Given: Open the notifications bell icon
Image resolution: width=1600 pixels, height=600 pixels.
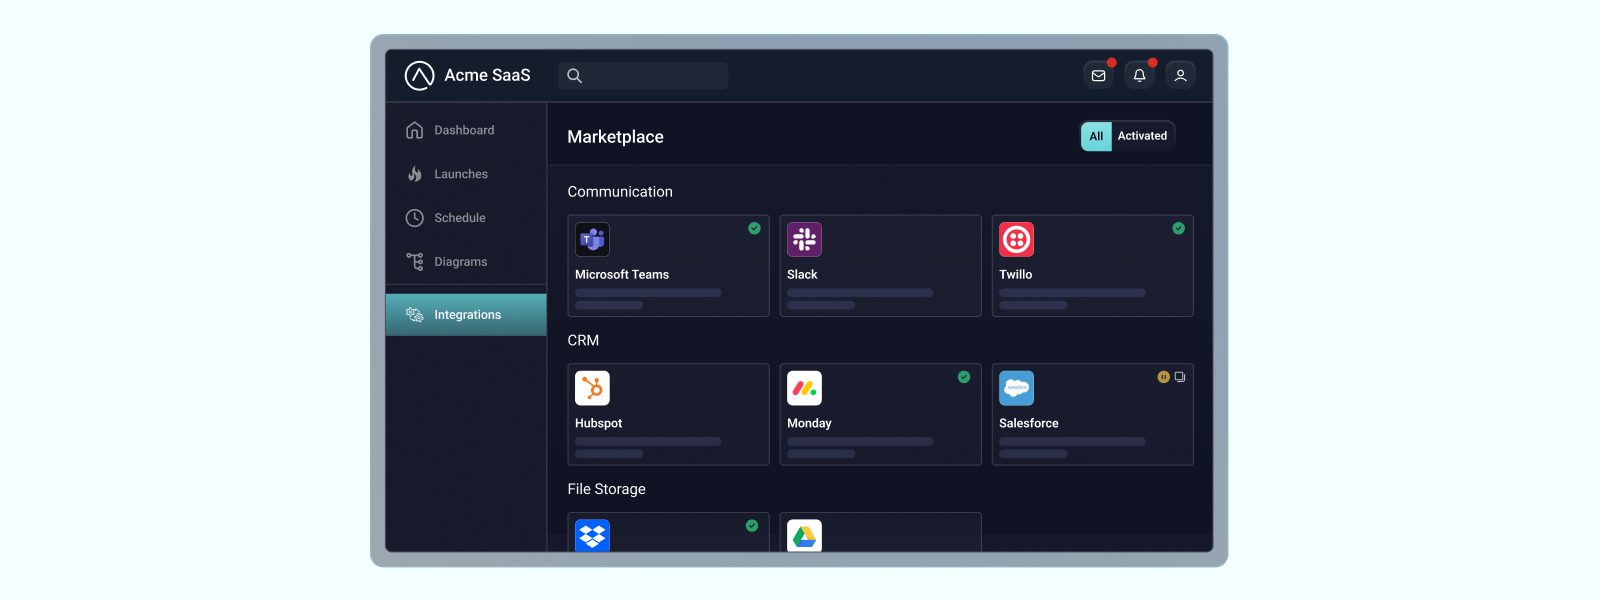Looking at the screenshot, I should [1139, 76].
